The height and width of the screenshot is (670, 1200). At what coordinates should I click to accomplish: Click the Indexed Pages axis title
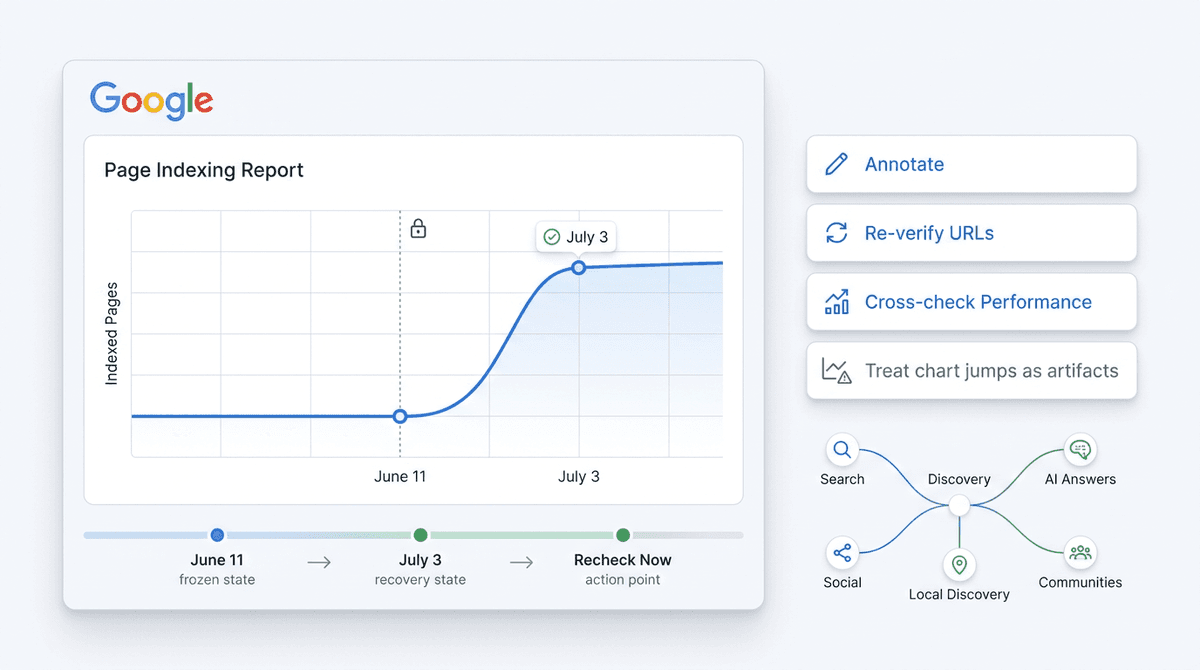click(x=112, y=334)
